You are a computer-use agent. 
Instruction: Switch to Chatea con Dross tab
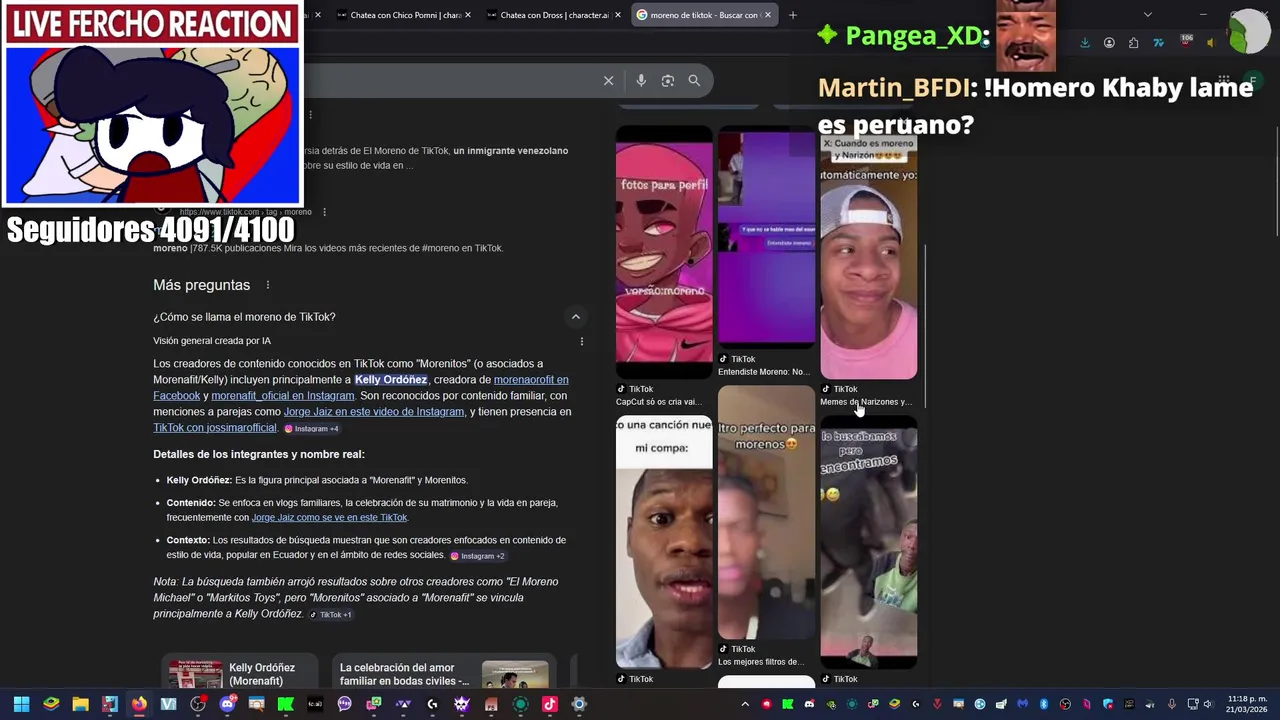click(553, 15)
